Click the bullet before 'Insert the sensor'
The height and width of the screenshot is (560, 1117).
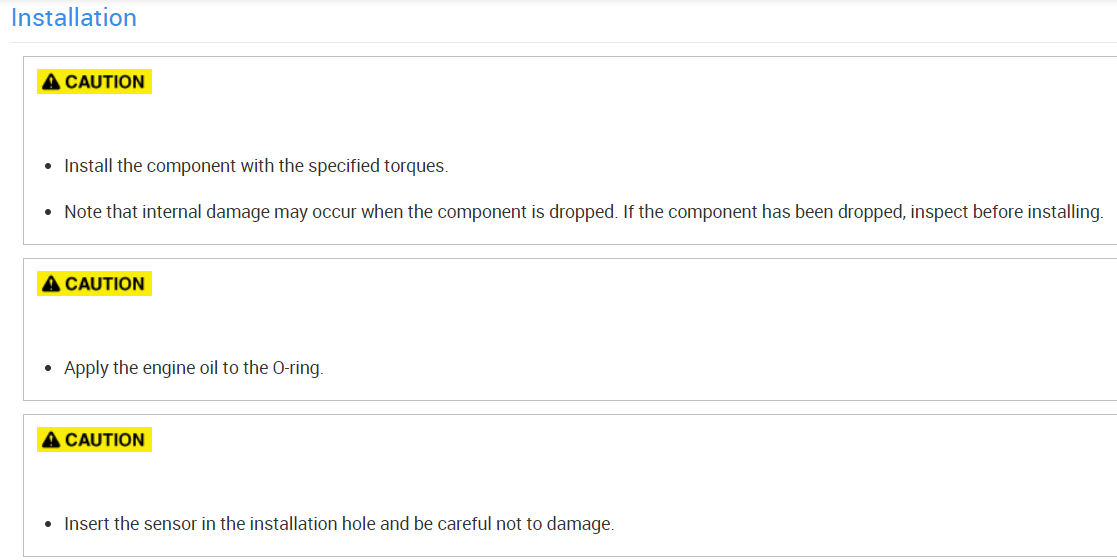48,525
